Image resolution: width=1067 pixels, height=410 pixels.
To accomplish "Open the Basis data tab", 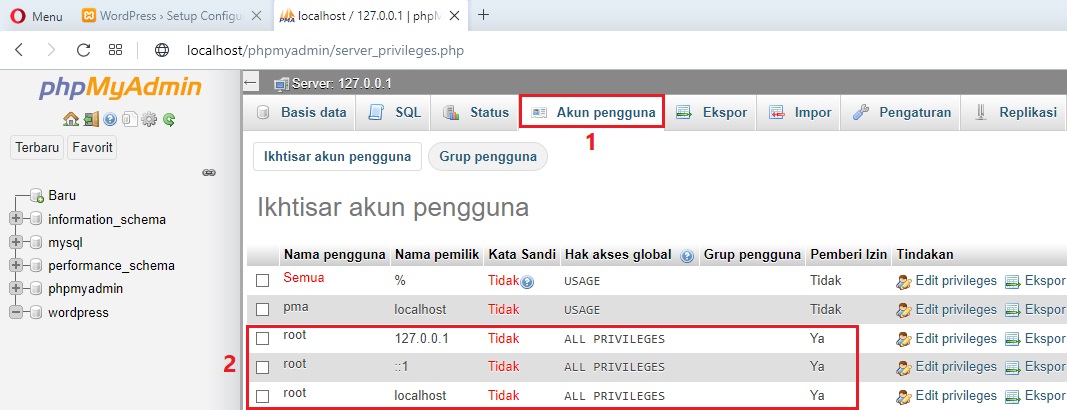I will pos(300,113).
